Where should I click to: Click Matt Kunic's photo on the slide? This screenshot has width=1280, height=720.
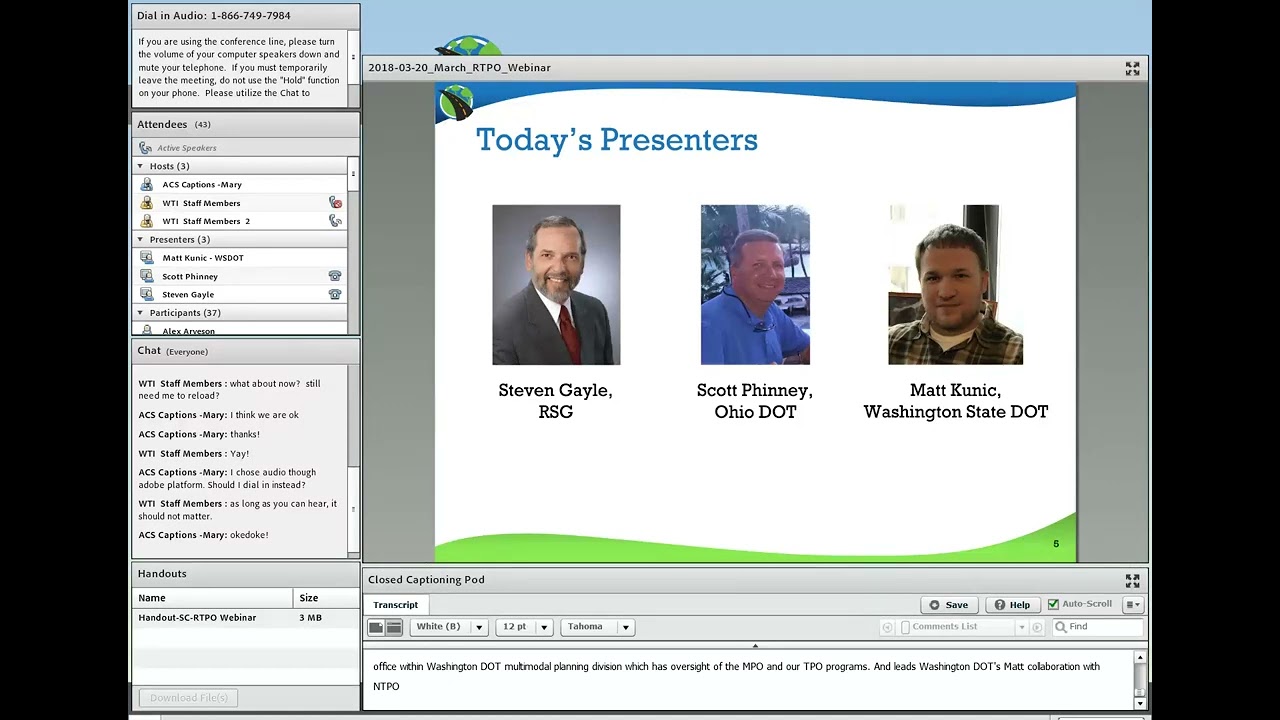[955, 285]
